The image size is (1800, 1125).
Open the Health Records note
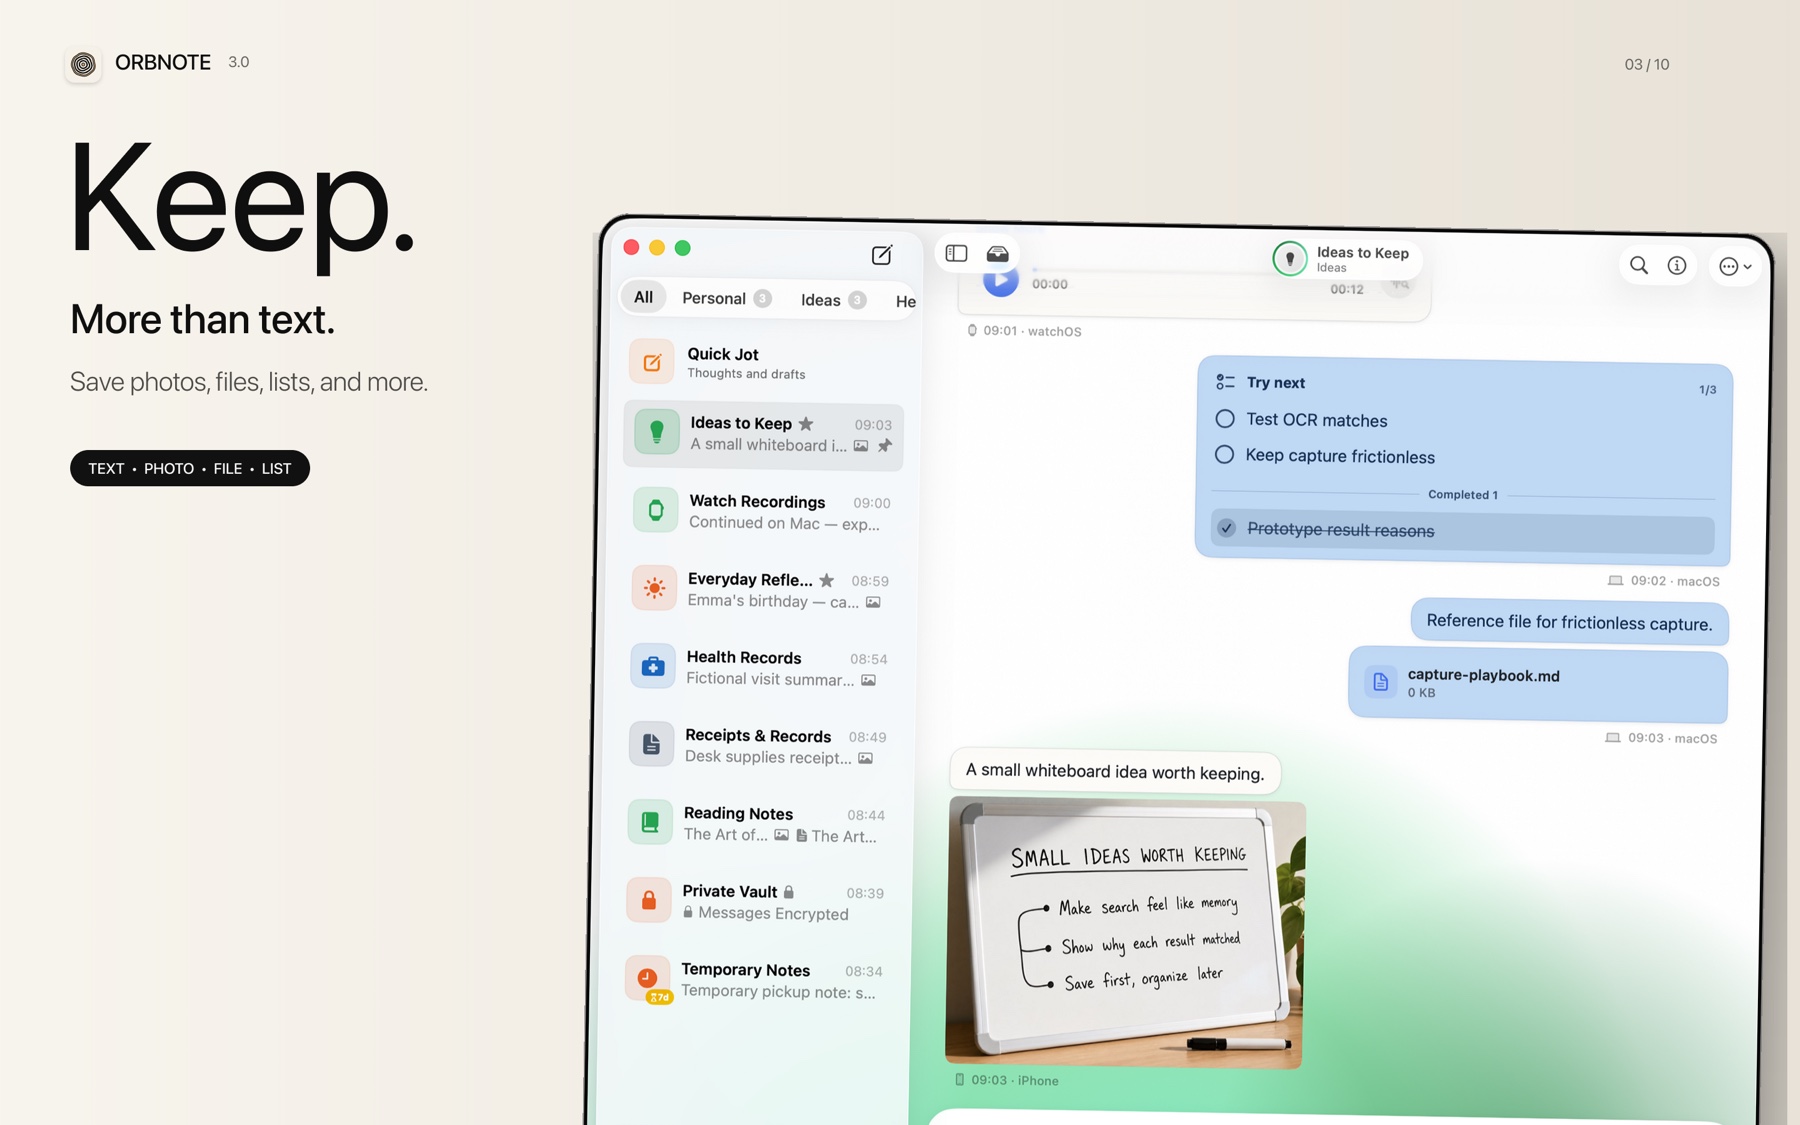[x=760, y=668]
